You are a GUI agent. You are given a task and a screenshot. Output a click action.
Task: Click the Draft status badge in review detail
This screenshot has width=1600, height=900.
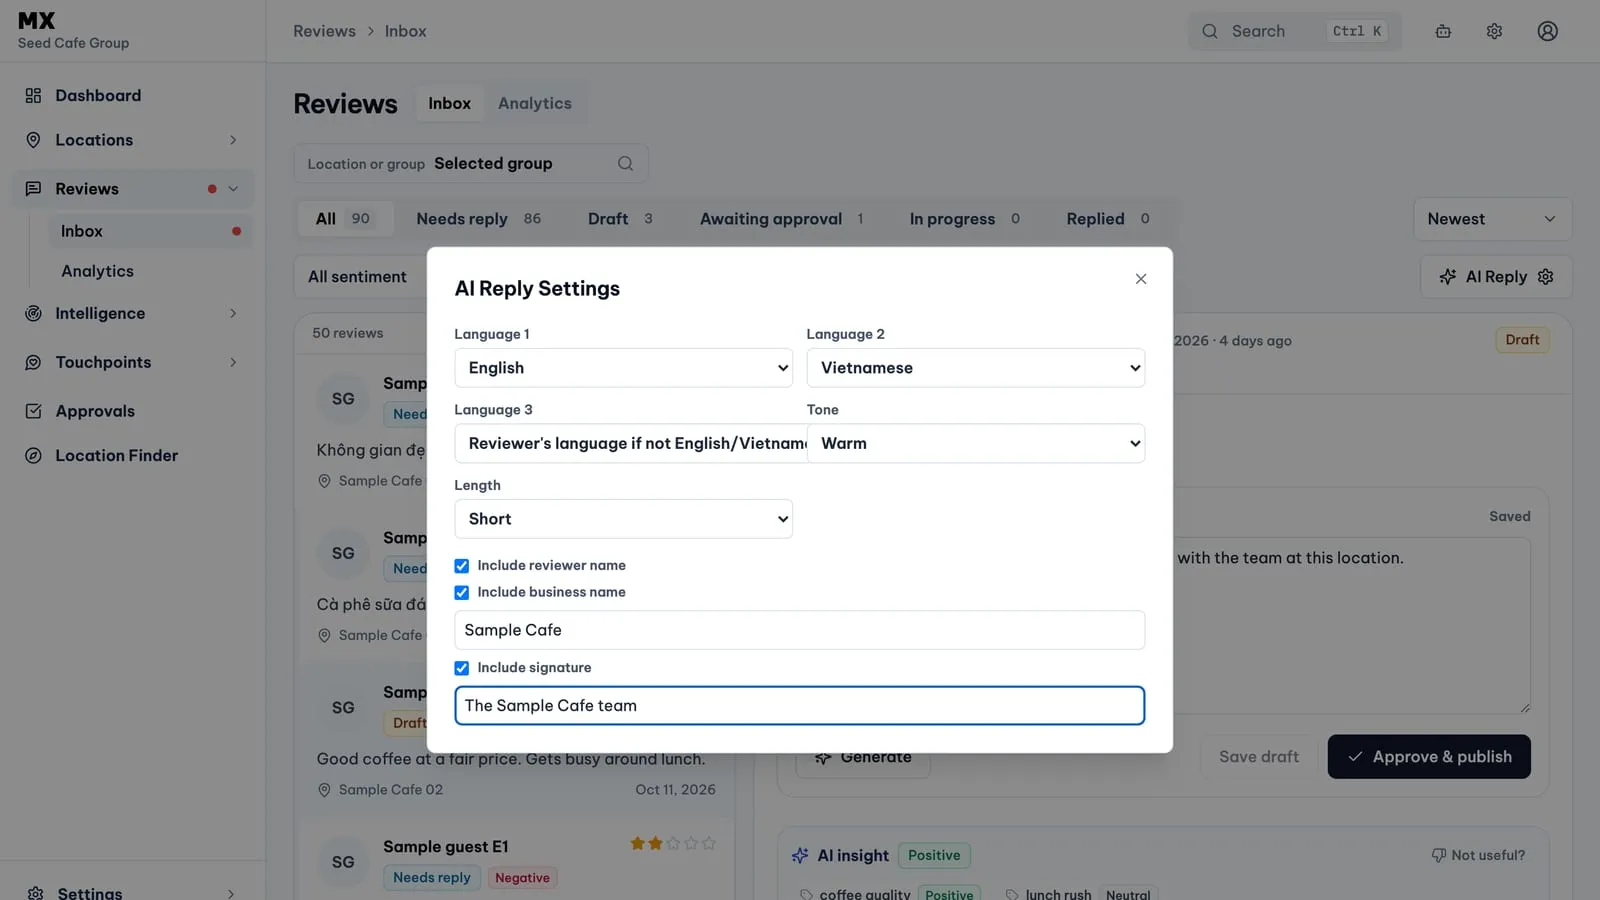(1522, 340)
